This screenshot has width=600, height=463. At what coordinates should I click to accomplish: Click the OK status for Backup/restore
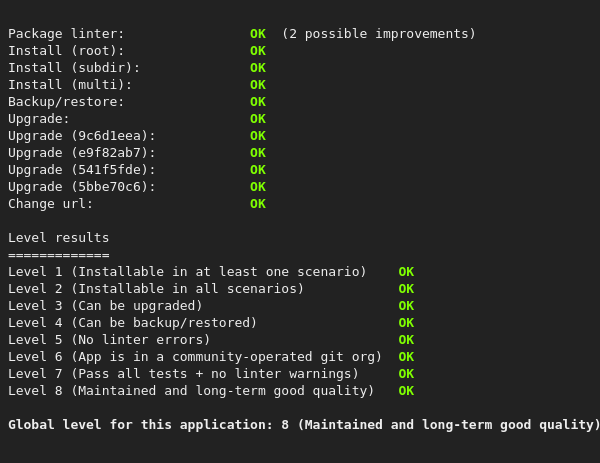click(258, 102)
